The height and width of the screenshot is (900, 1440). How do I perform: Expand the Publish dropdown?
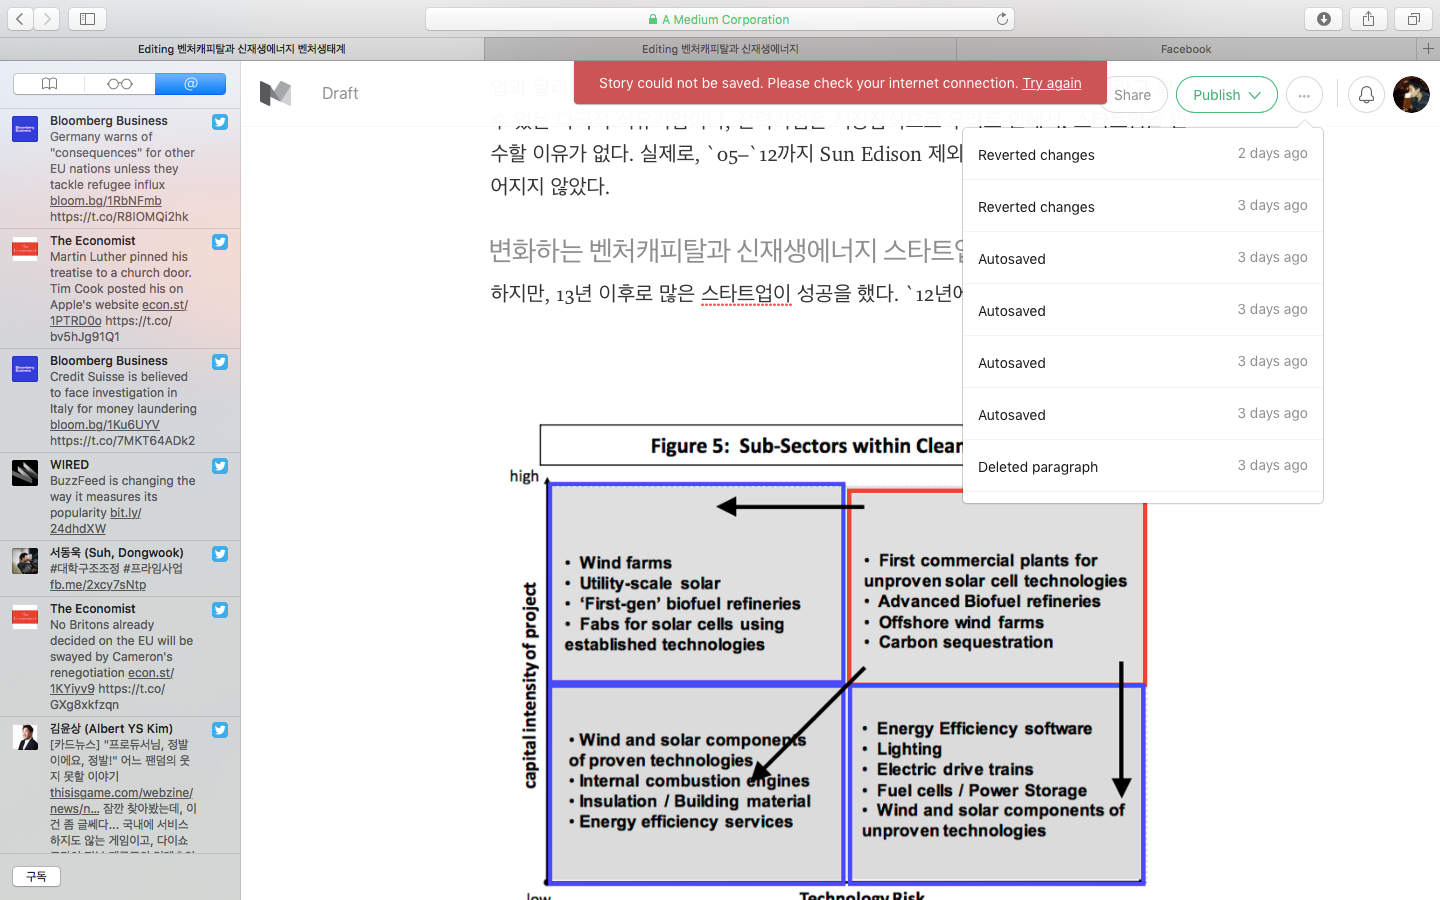(x=1227, y=95)
